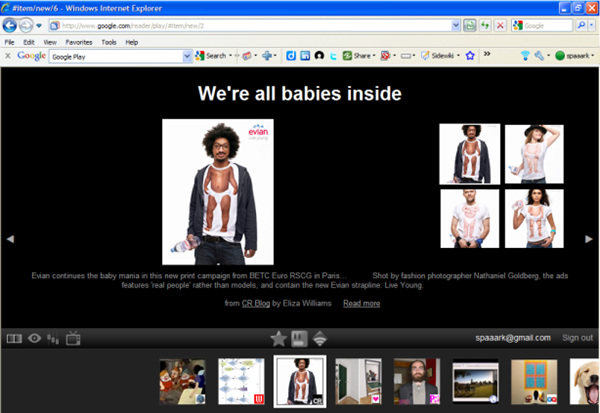Expand hidden toolbar buttons with double chevron

point(487,54)
